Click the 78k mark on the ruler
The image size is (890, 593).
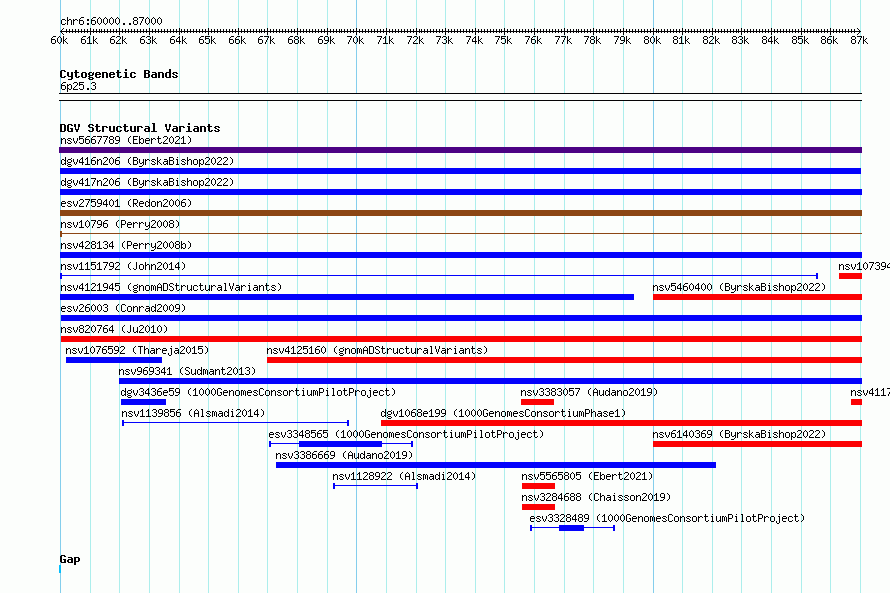[593, 40]
